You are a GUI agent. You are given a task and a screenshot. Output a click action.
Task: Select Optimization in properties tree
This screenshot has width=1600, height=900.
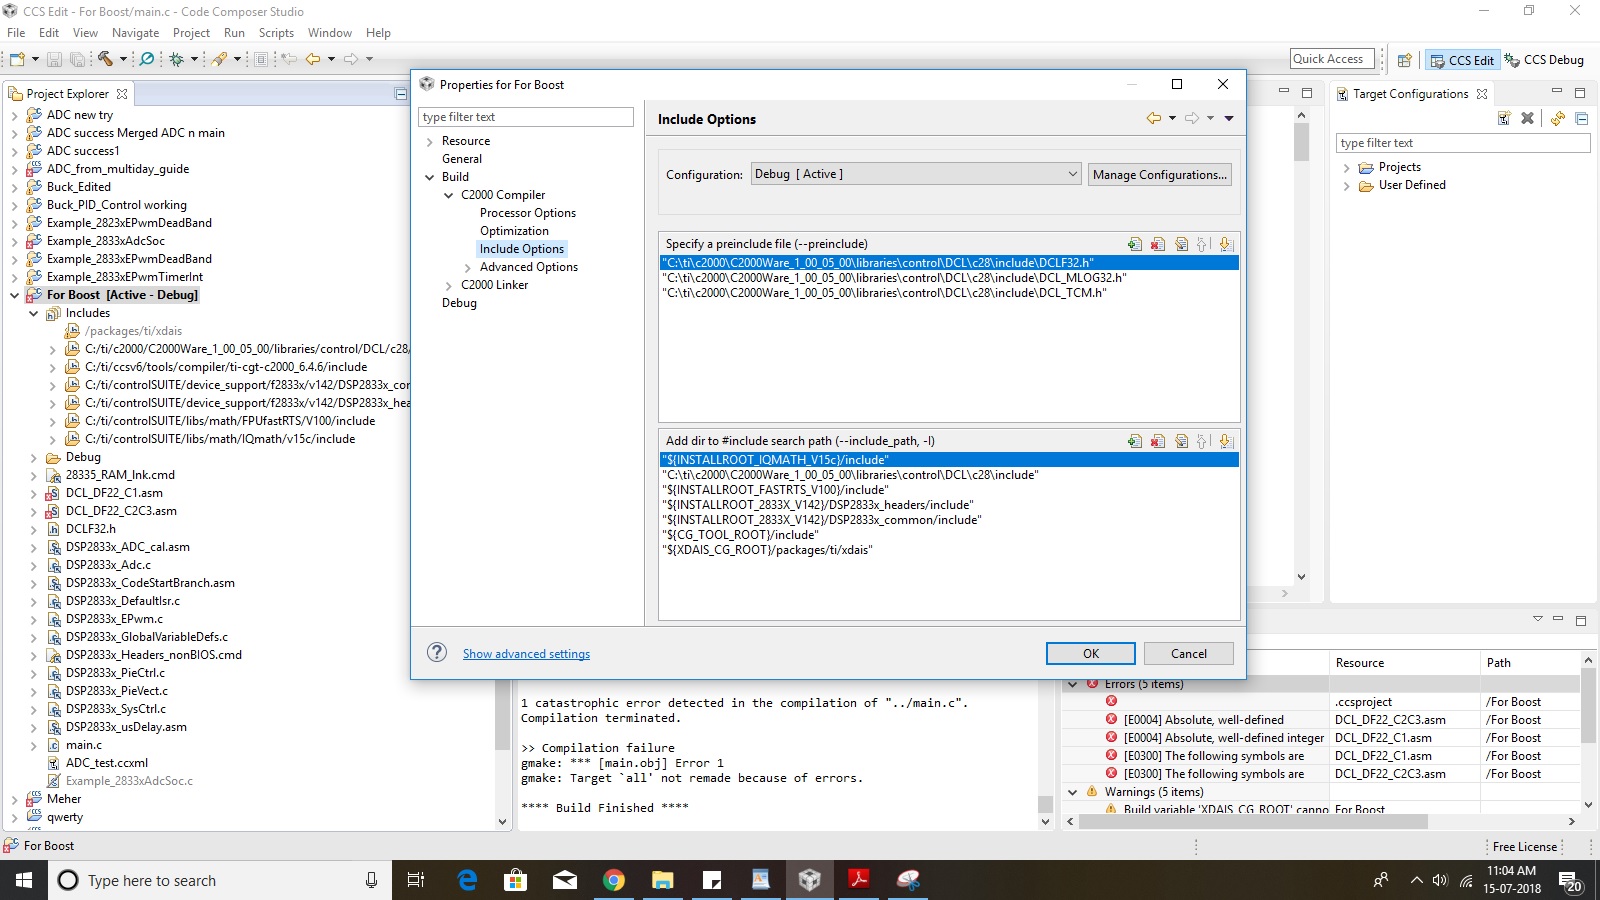tap(514, 231)
